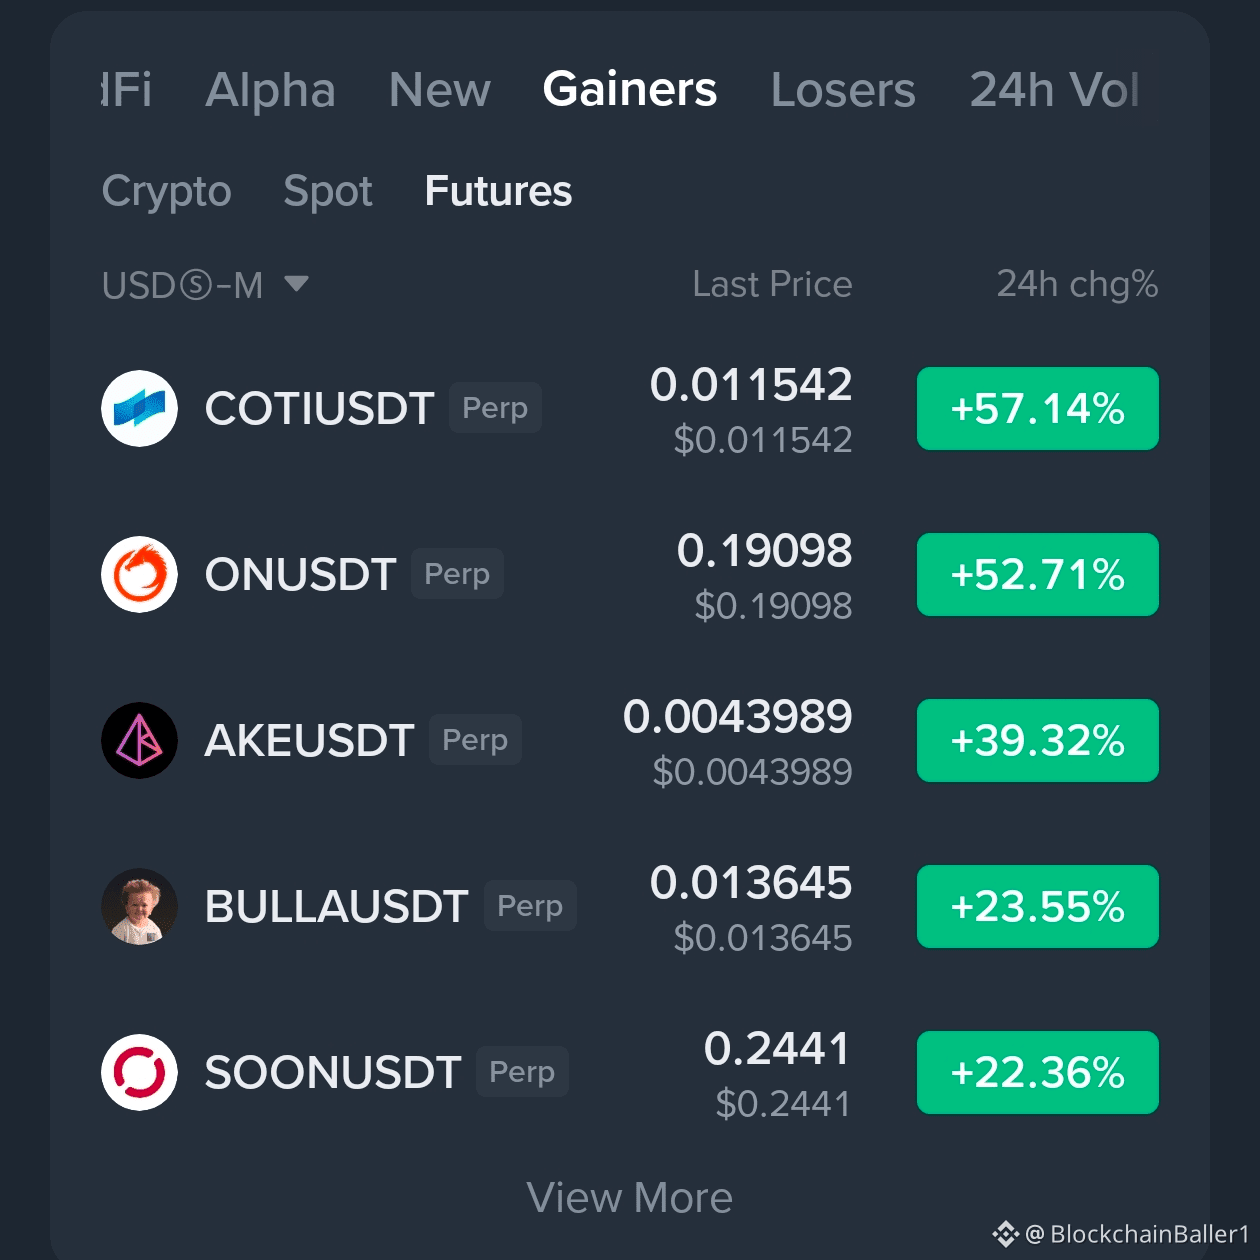Image resolution: width=1260 pixels, height=1260 pixels.
Task: Tap the BULLA child photo avatar
Action: coord(139,906)
